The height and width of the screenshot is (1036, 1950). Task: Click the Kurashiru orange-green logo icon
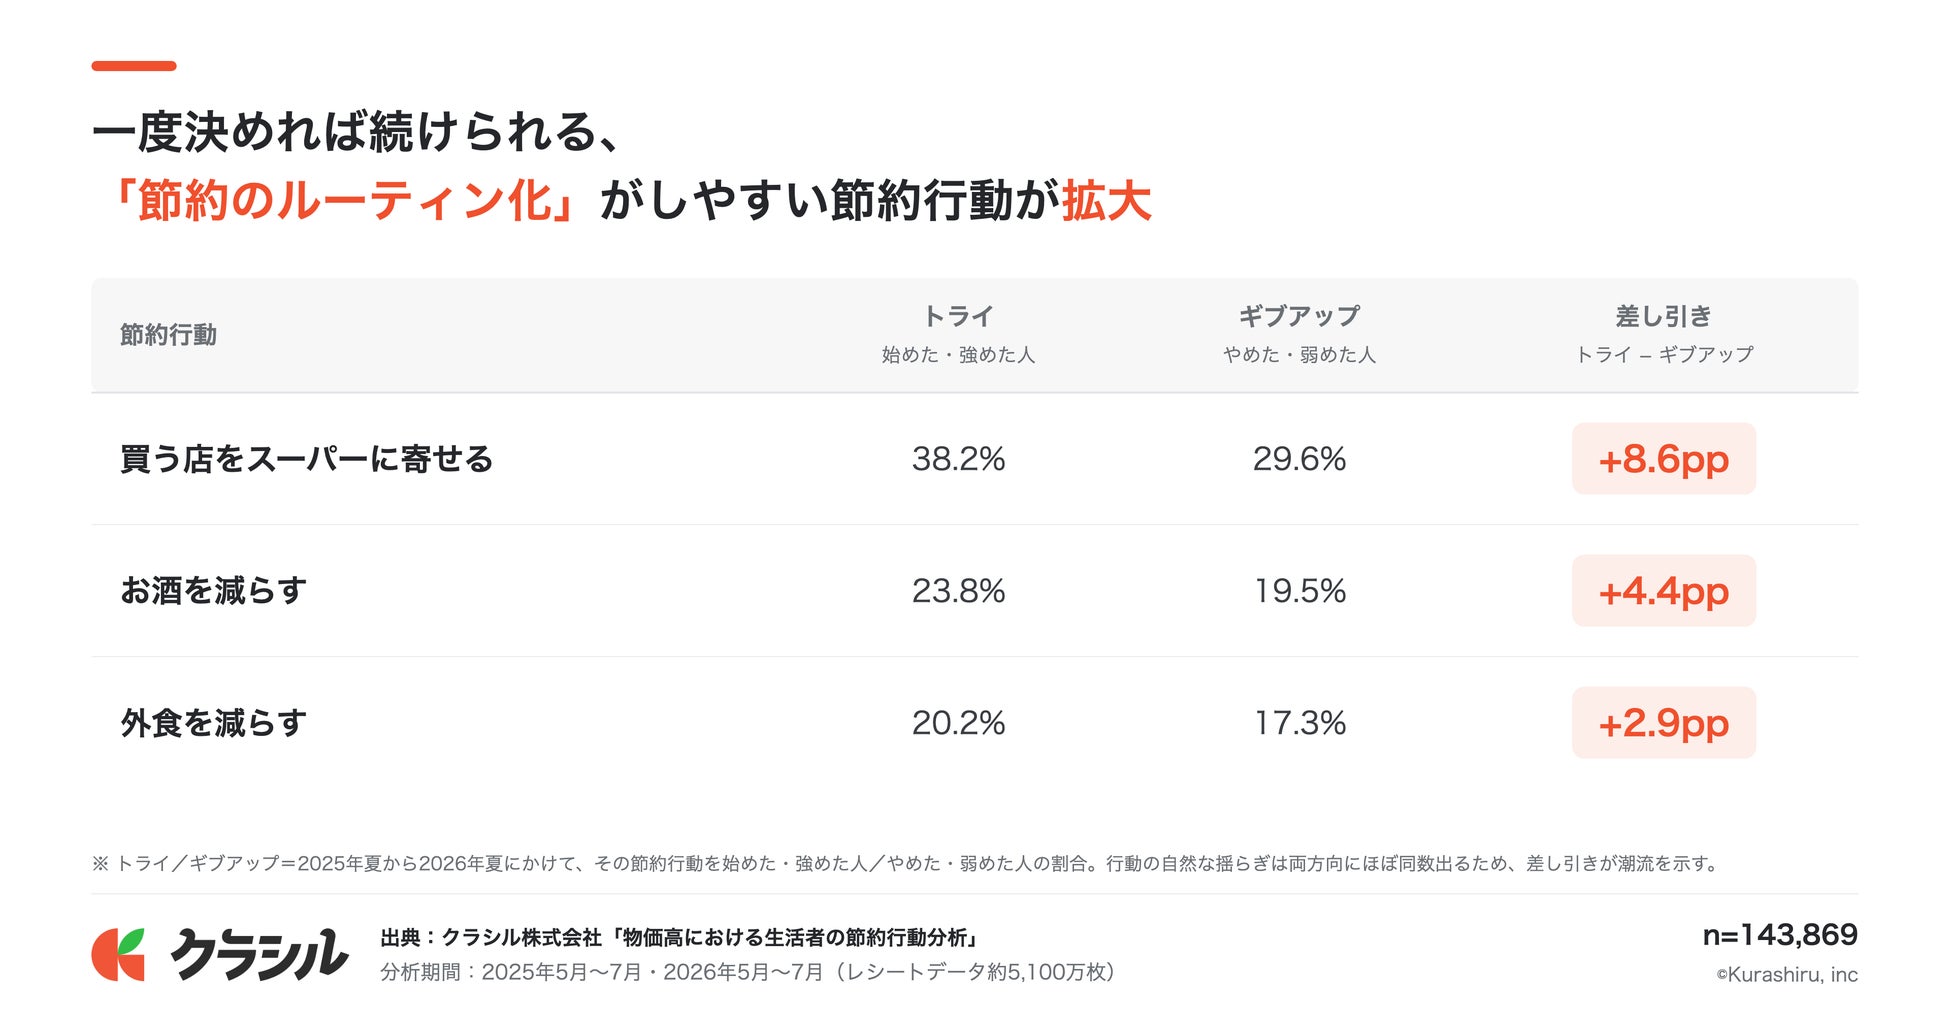click(118, 954)
